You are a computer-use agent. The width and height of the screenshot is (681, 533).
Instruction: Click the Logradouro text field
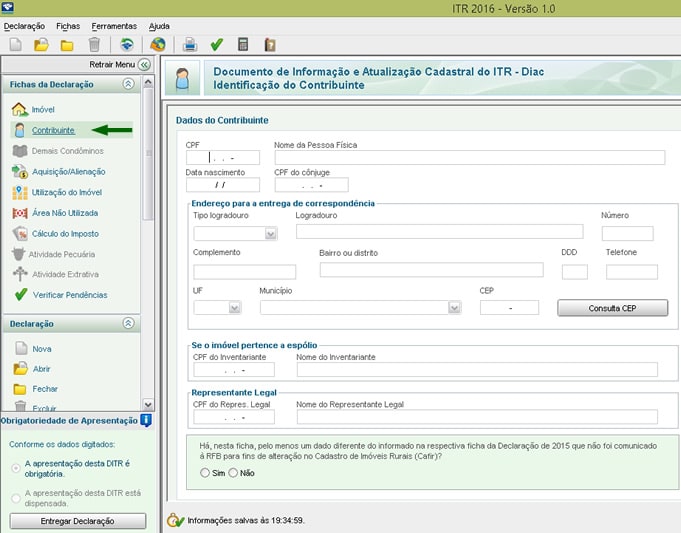coord(440,232)
